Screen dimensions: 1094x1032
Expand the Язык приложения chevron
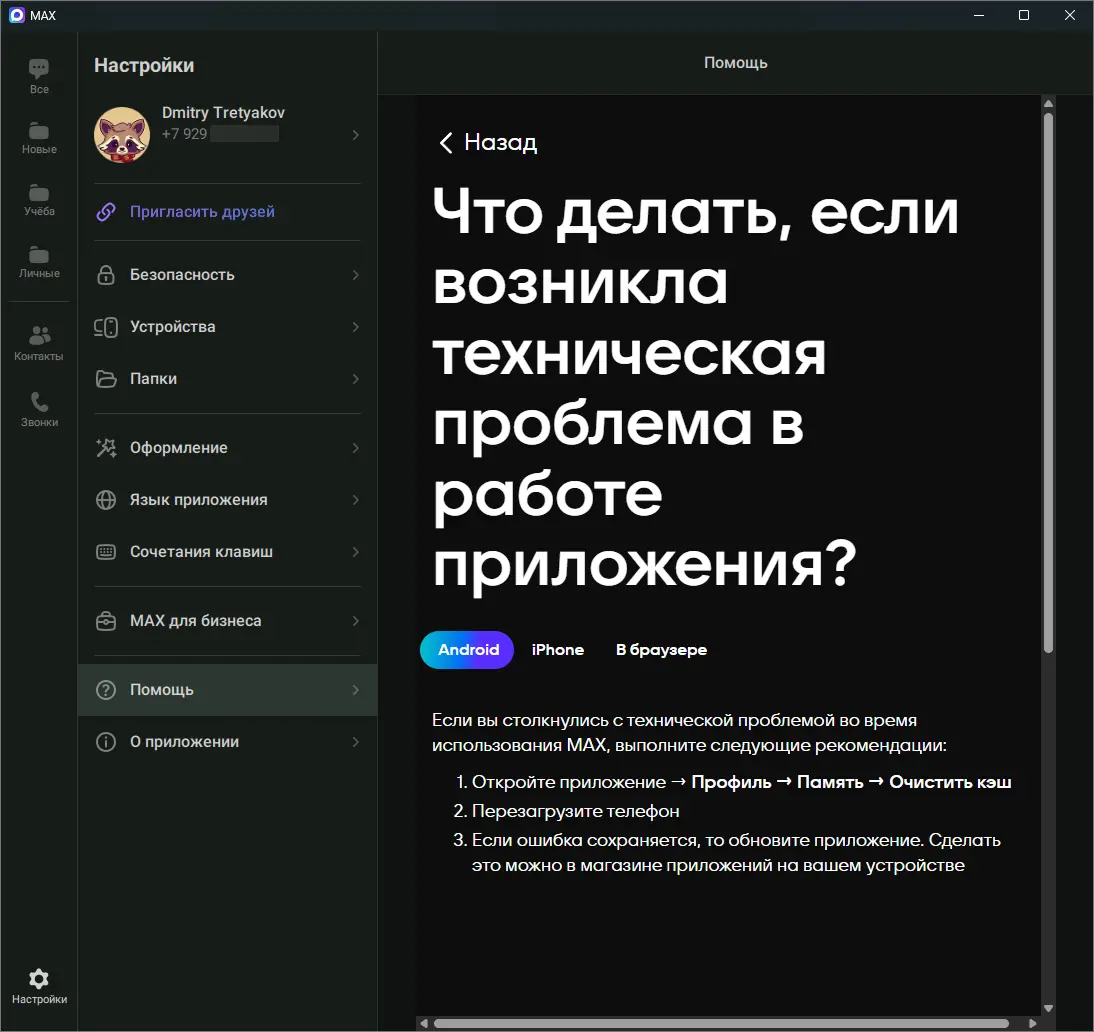point(356,500)
